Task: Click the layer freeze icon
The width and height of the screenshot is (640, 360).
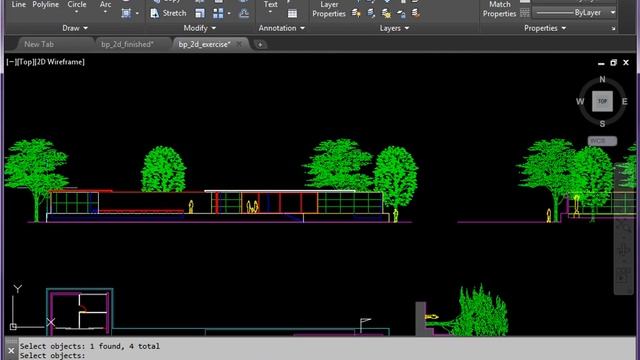Action: click(x=386, y=13)
